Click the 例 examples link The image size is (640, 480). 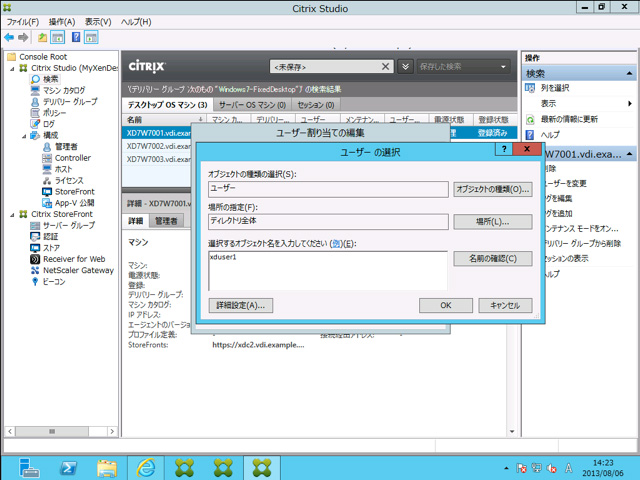click(x=336, y=244)
